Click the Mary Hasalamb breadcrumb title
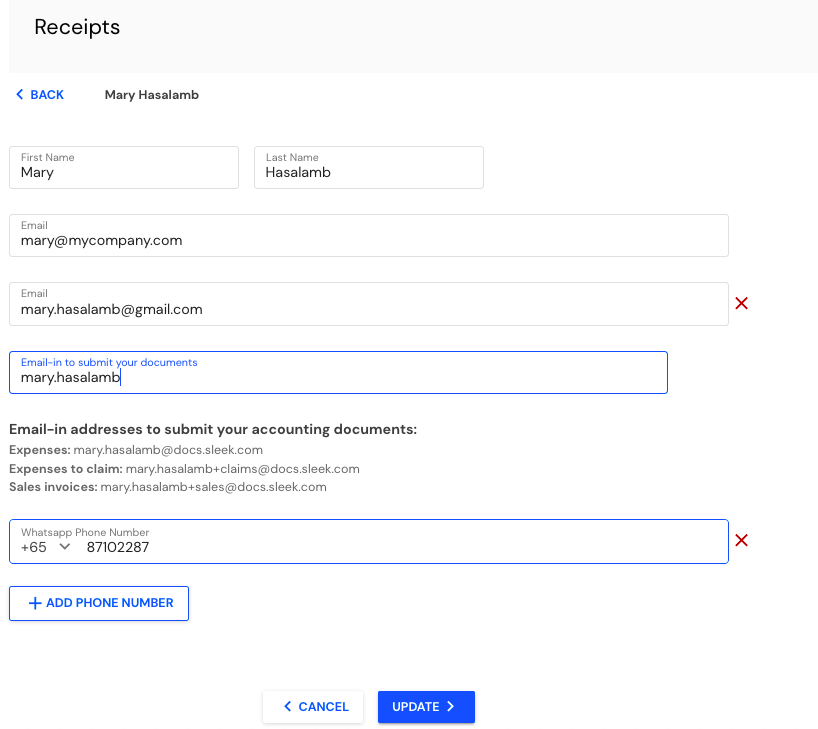This screenshot has height=729, width=818. [152, 95]
